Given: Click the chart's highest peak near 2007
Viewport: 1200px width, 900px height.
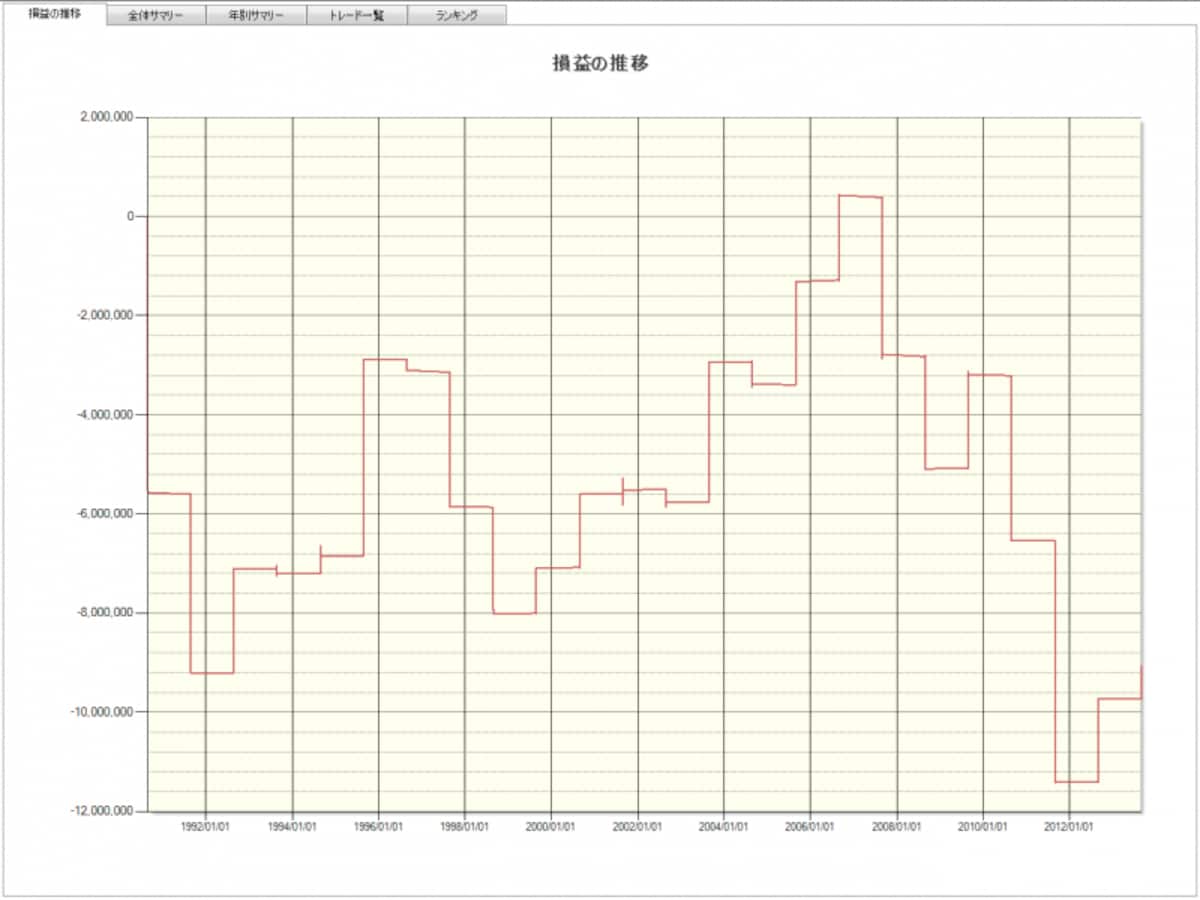Looking at the screenshot, I should (860, 196).
